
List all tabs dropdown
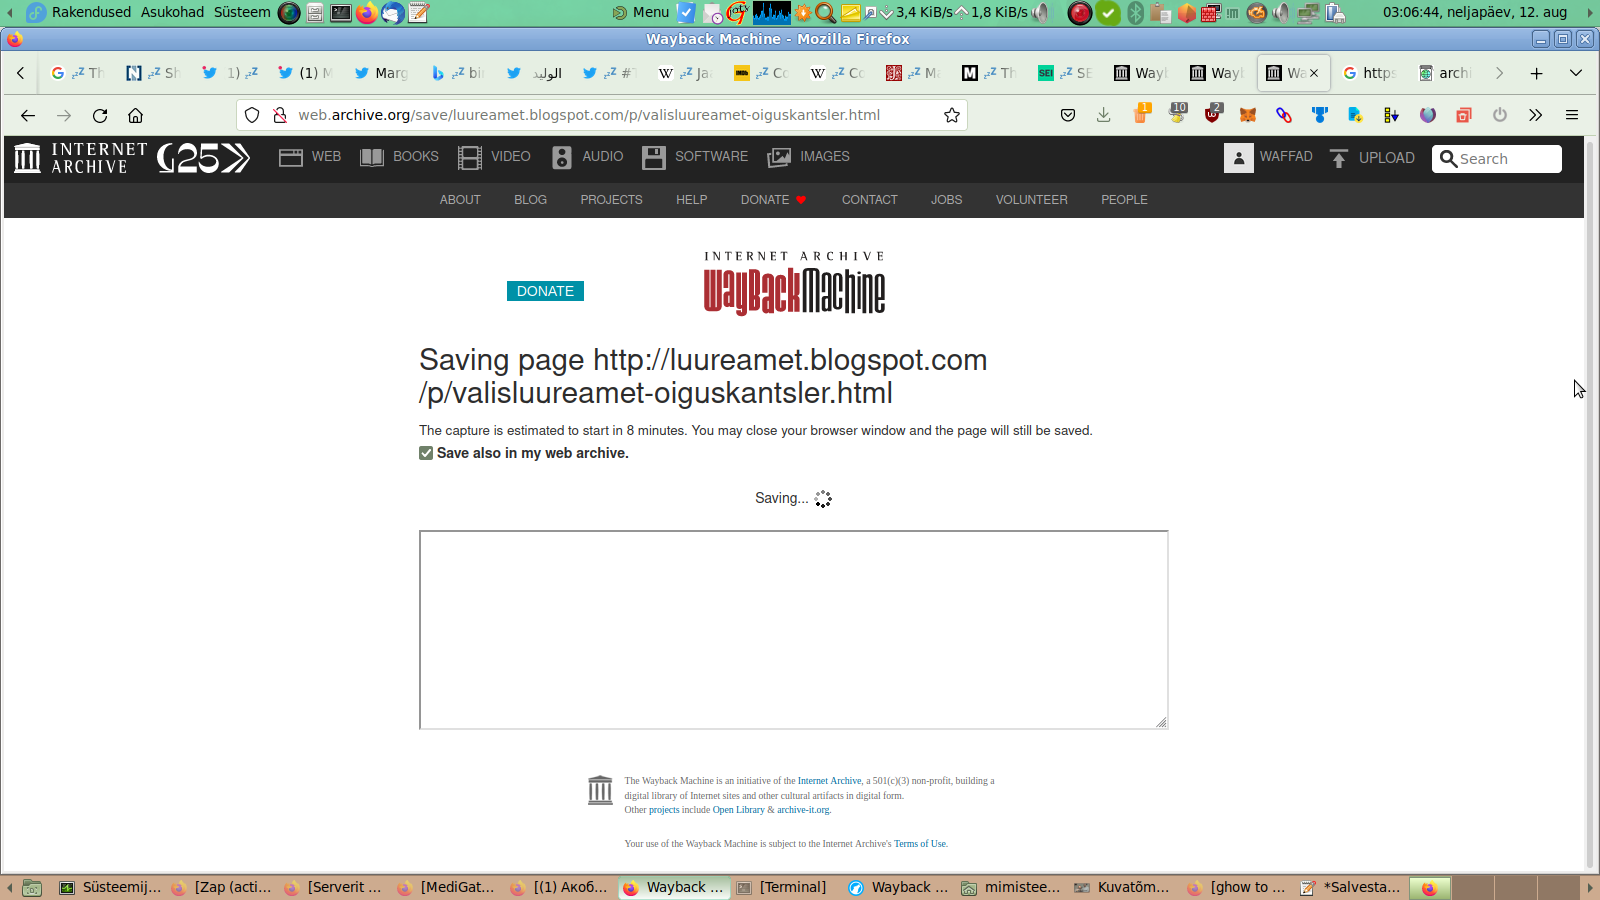pos(1576,73)
